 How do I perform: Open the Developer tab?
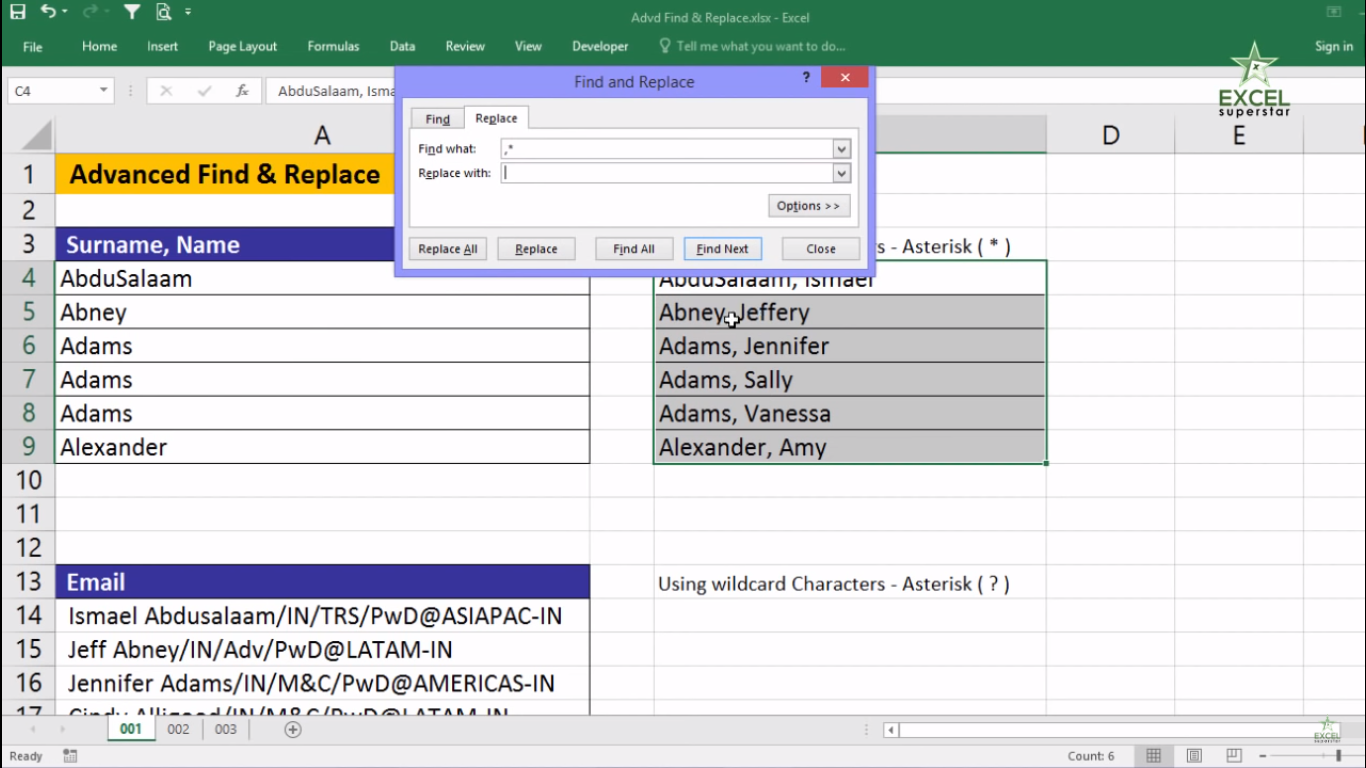(600, 46)
